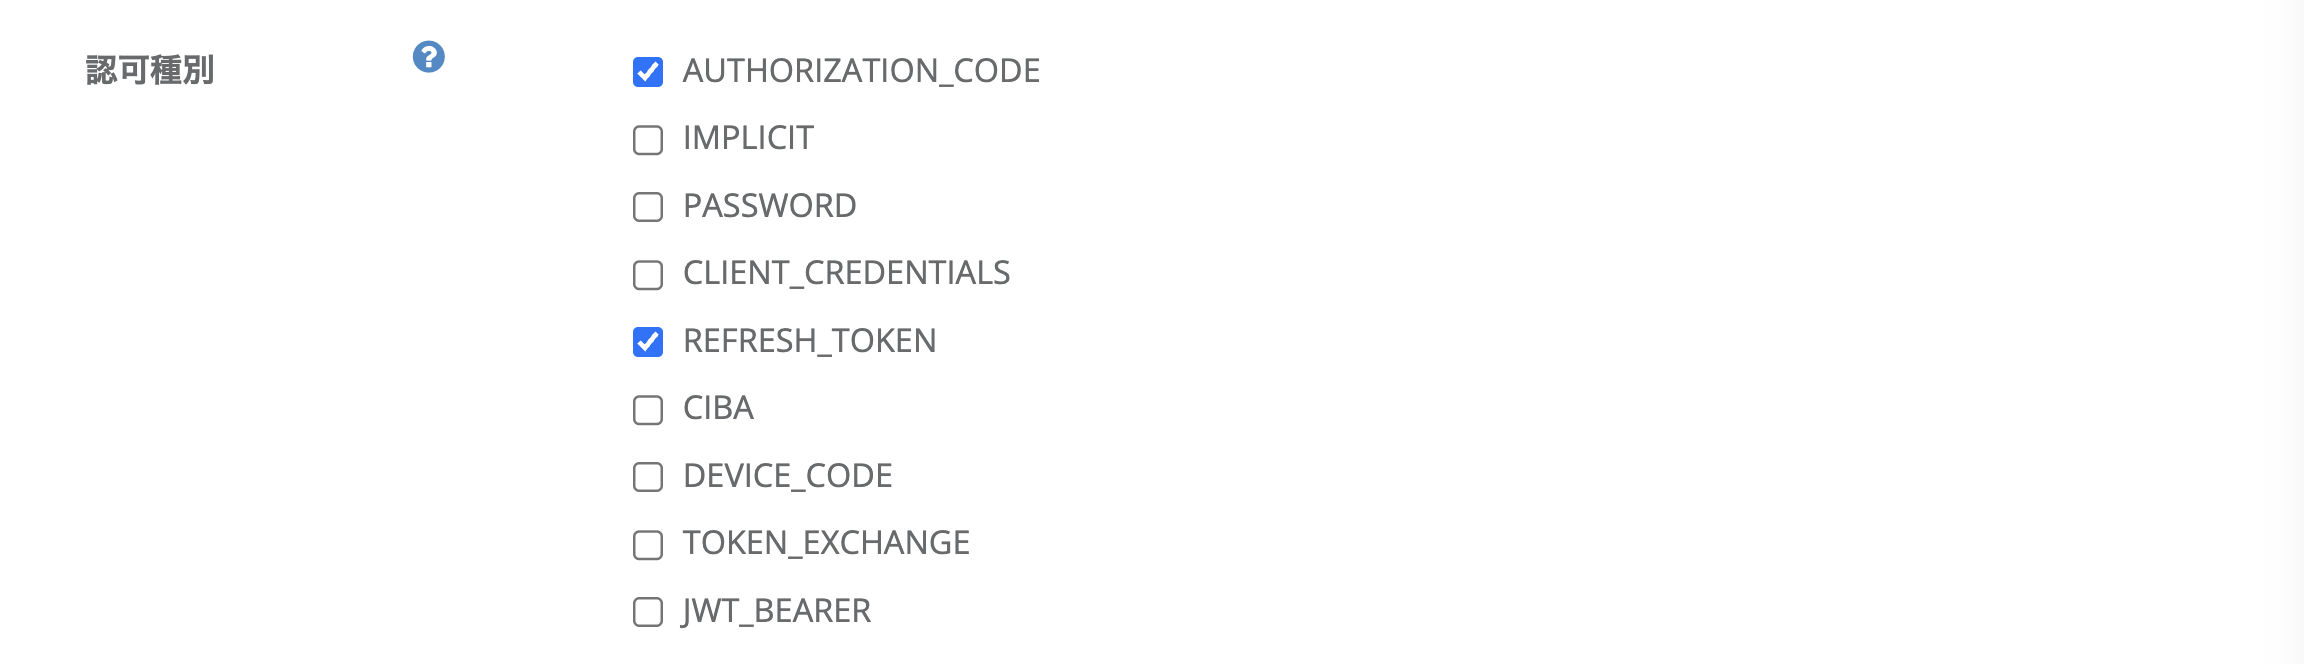Select the JWT_BEARER checkbox box

tap(648, 612)
